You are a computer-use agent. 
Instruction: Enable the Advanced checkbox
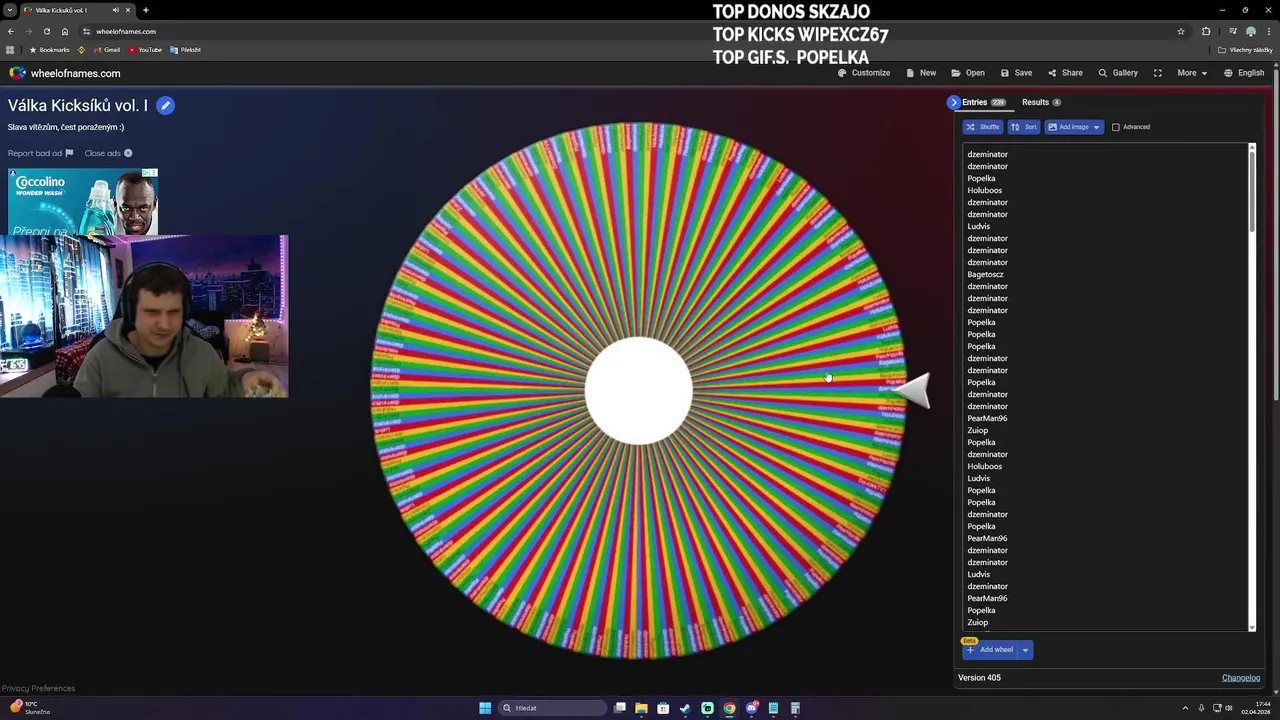coord(1116,127)
